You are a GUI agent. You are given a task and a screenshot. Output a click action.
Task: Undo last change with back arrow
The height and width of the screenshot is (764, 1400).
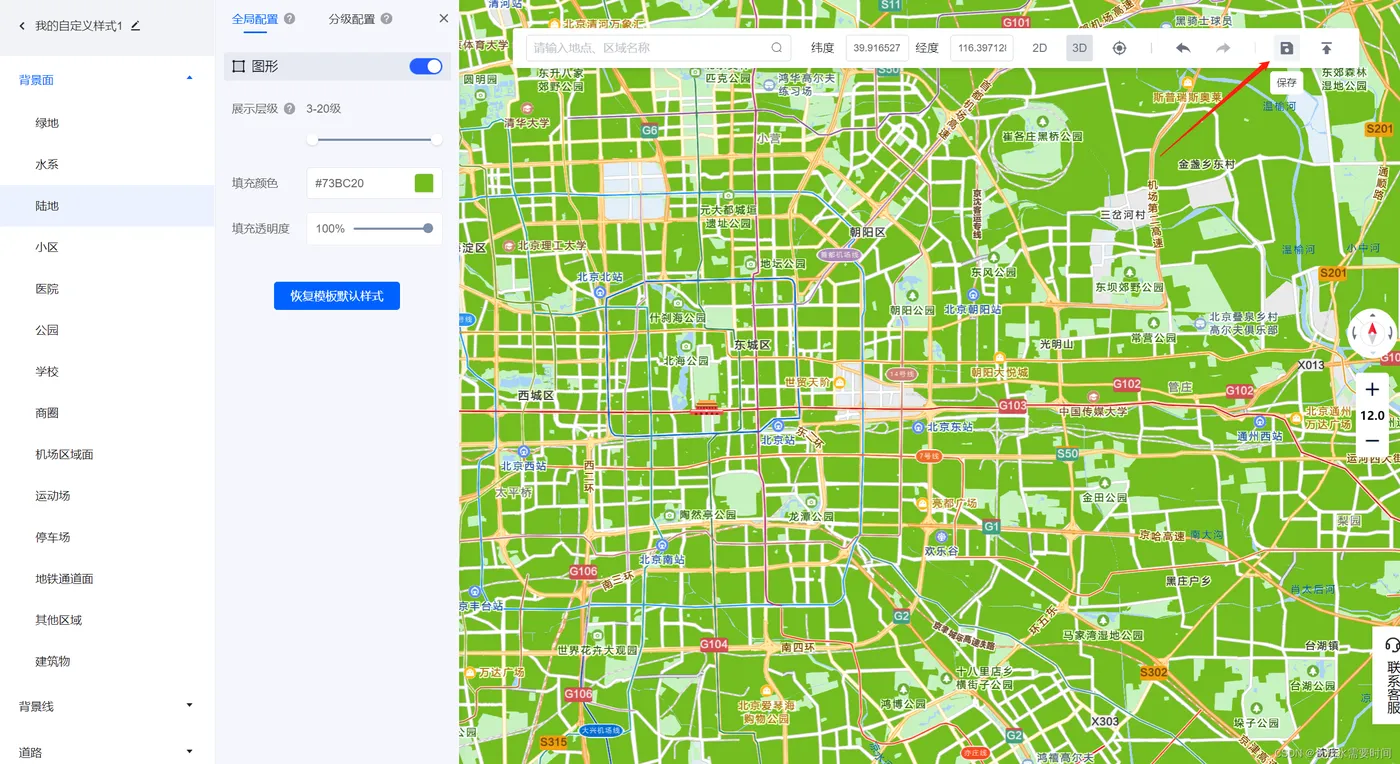pos(1183,48)
